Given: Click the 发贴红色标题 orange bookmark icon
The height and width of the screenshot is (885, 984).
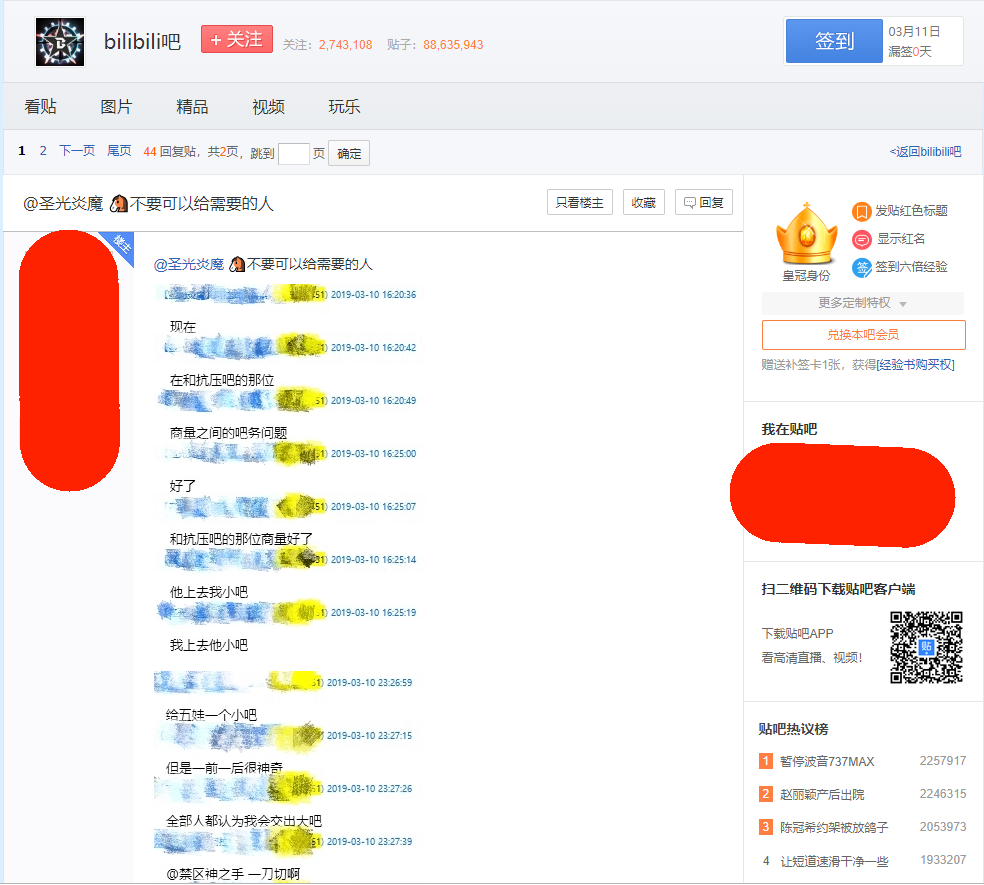Looking at the screenshot, I should pos(861,211).
